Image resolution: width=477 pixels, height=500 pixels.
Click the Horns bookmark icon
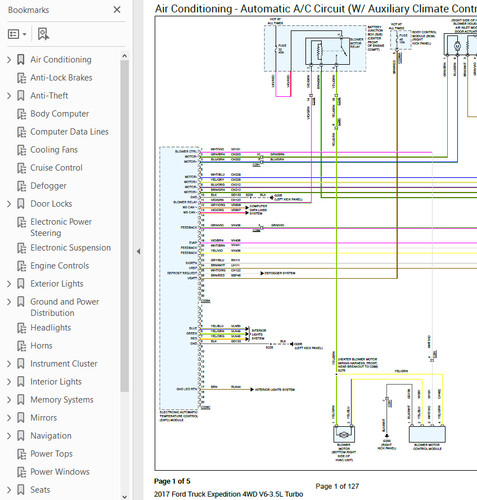click(22, 346)
